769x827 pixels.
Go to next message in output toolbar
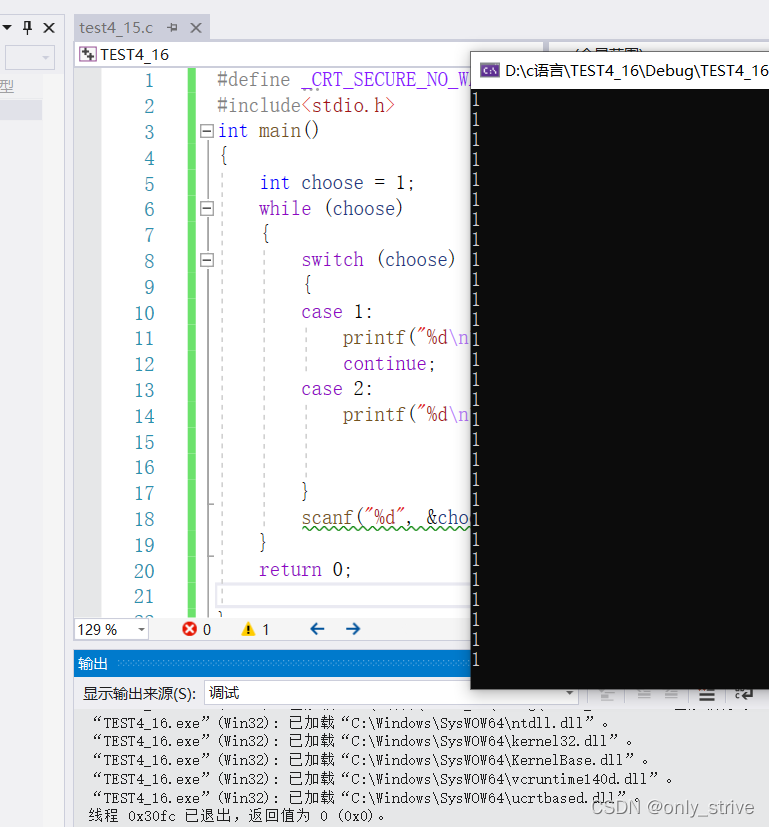point(671,695)
